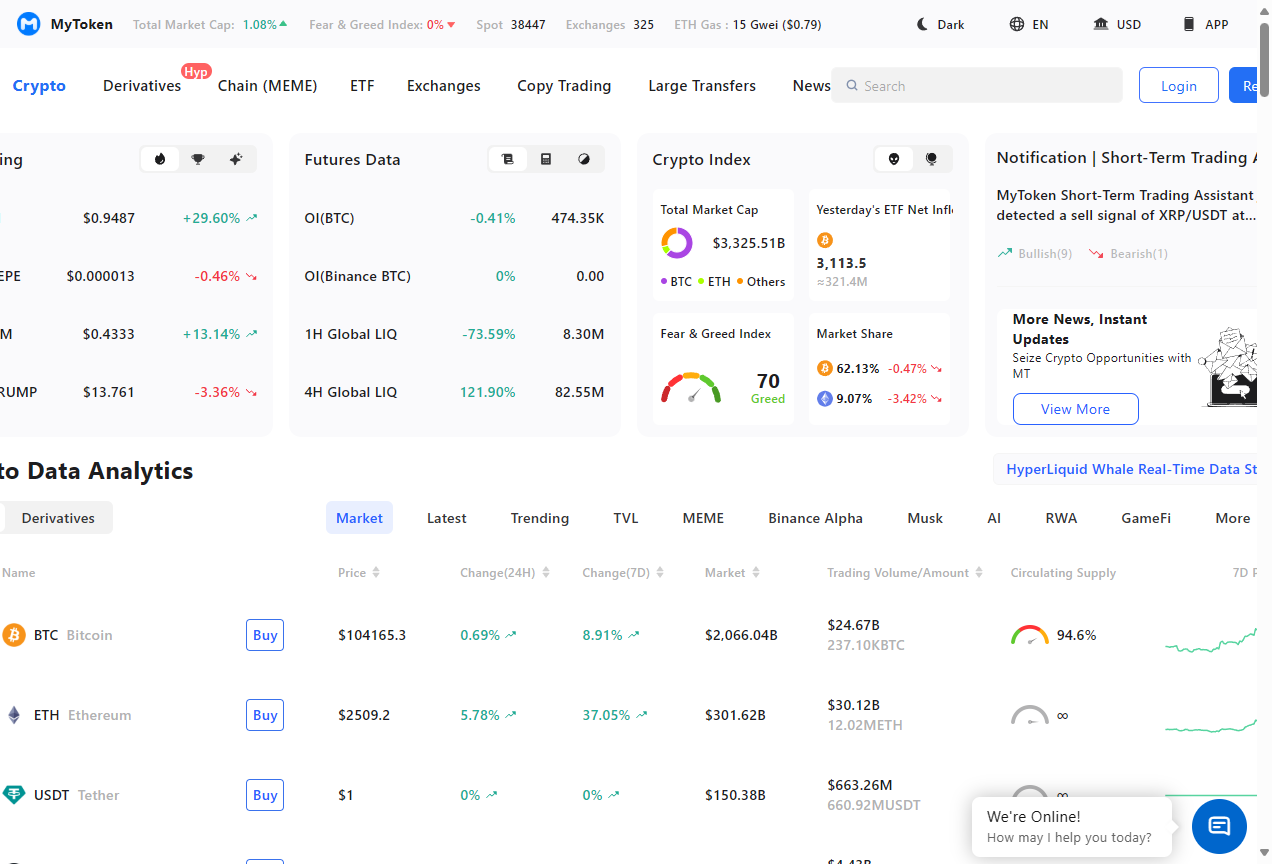Click the Buy button next to BTC
Viewport: 1272px width, 864px height.
264,634
